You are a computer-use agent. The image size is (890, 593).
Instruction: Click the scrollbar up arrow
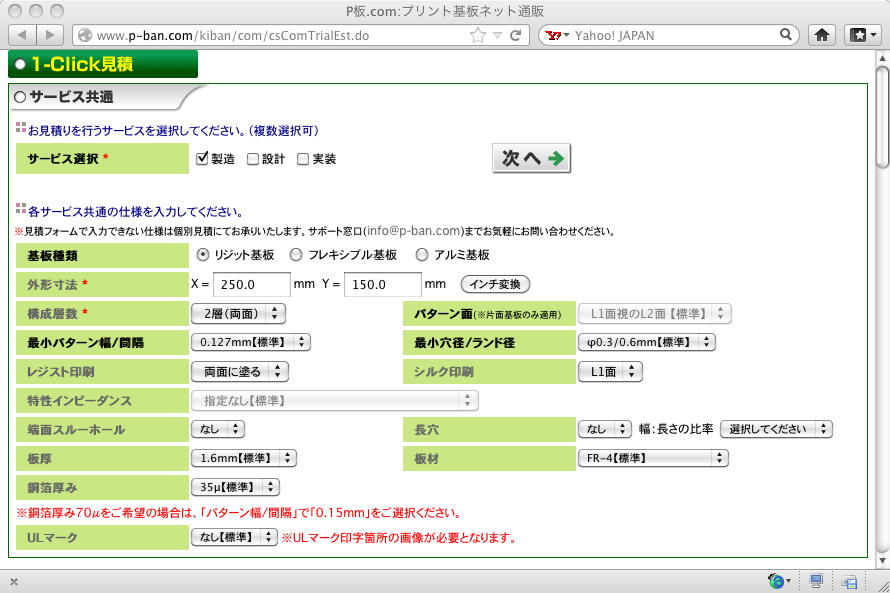[882, 57]
